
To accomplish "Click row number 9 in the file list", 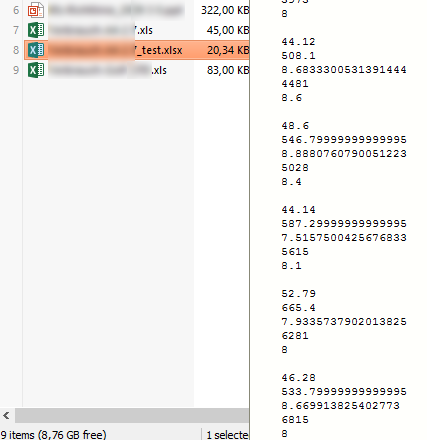I will point(16,70).
